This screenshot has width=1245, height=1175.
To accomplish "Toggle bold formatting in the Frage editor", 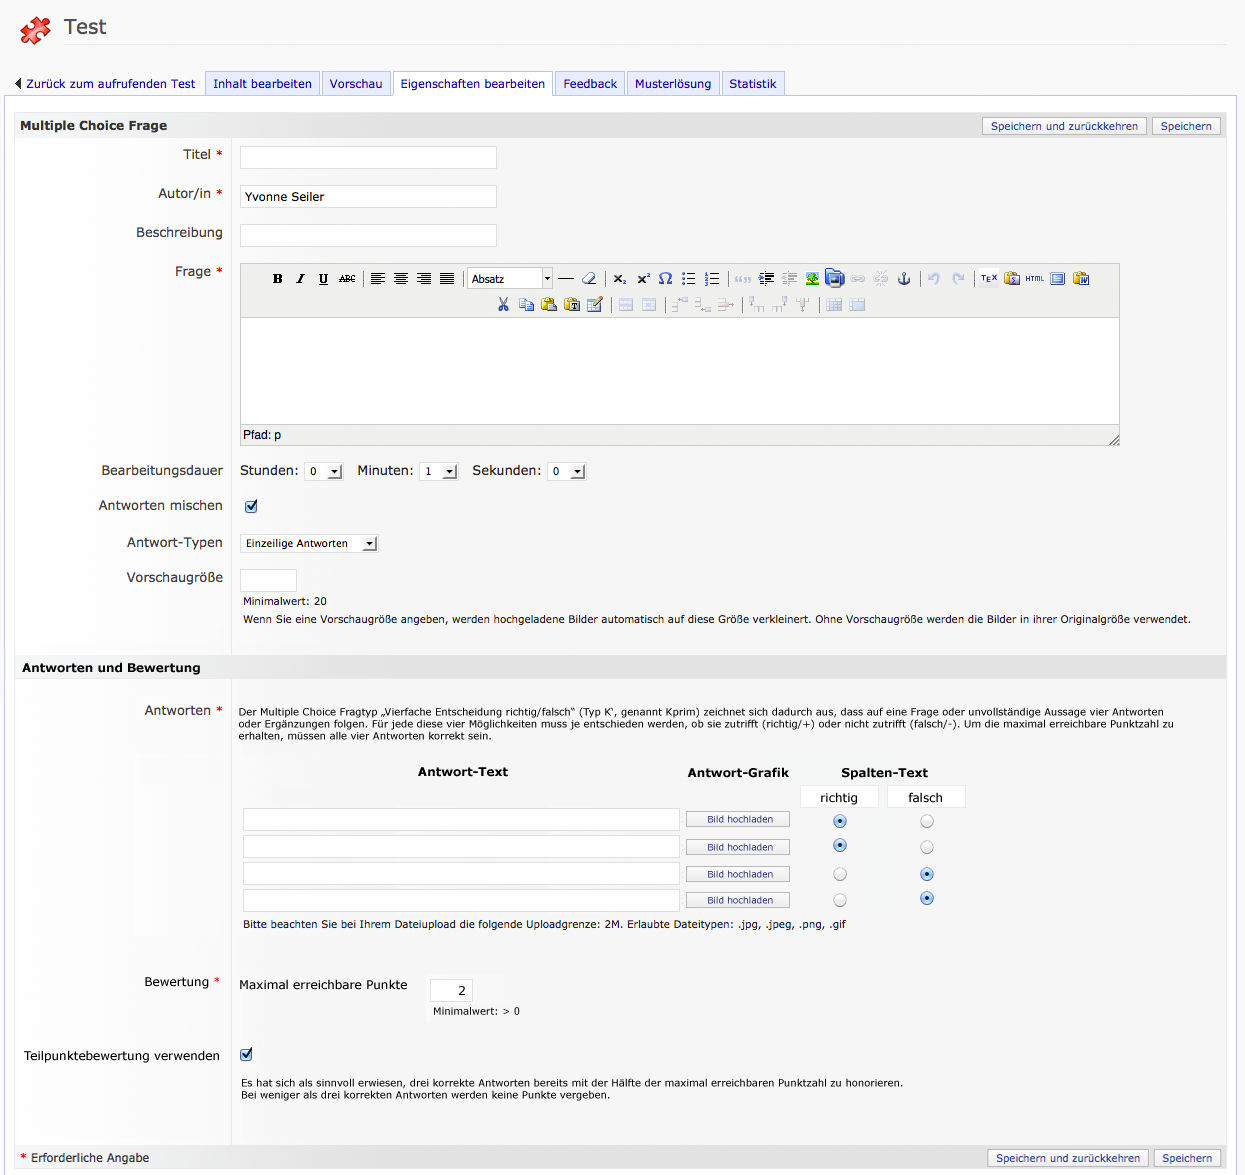I will pos(277,279).
